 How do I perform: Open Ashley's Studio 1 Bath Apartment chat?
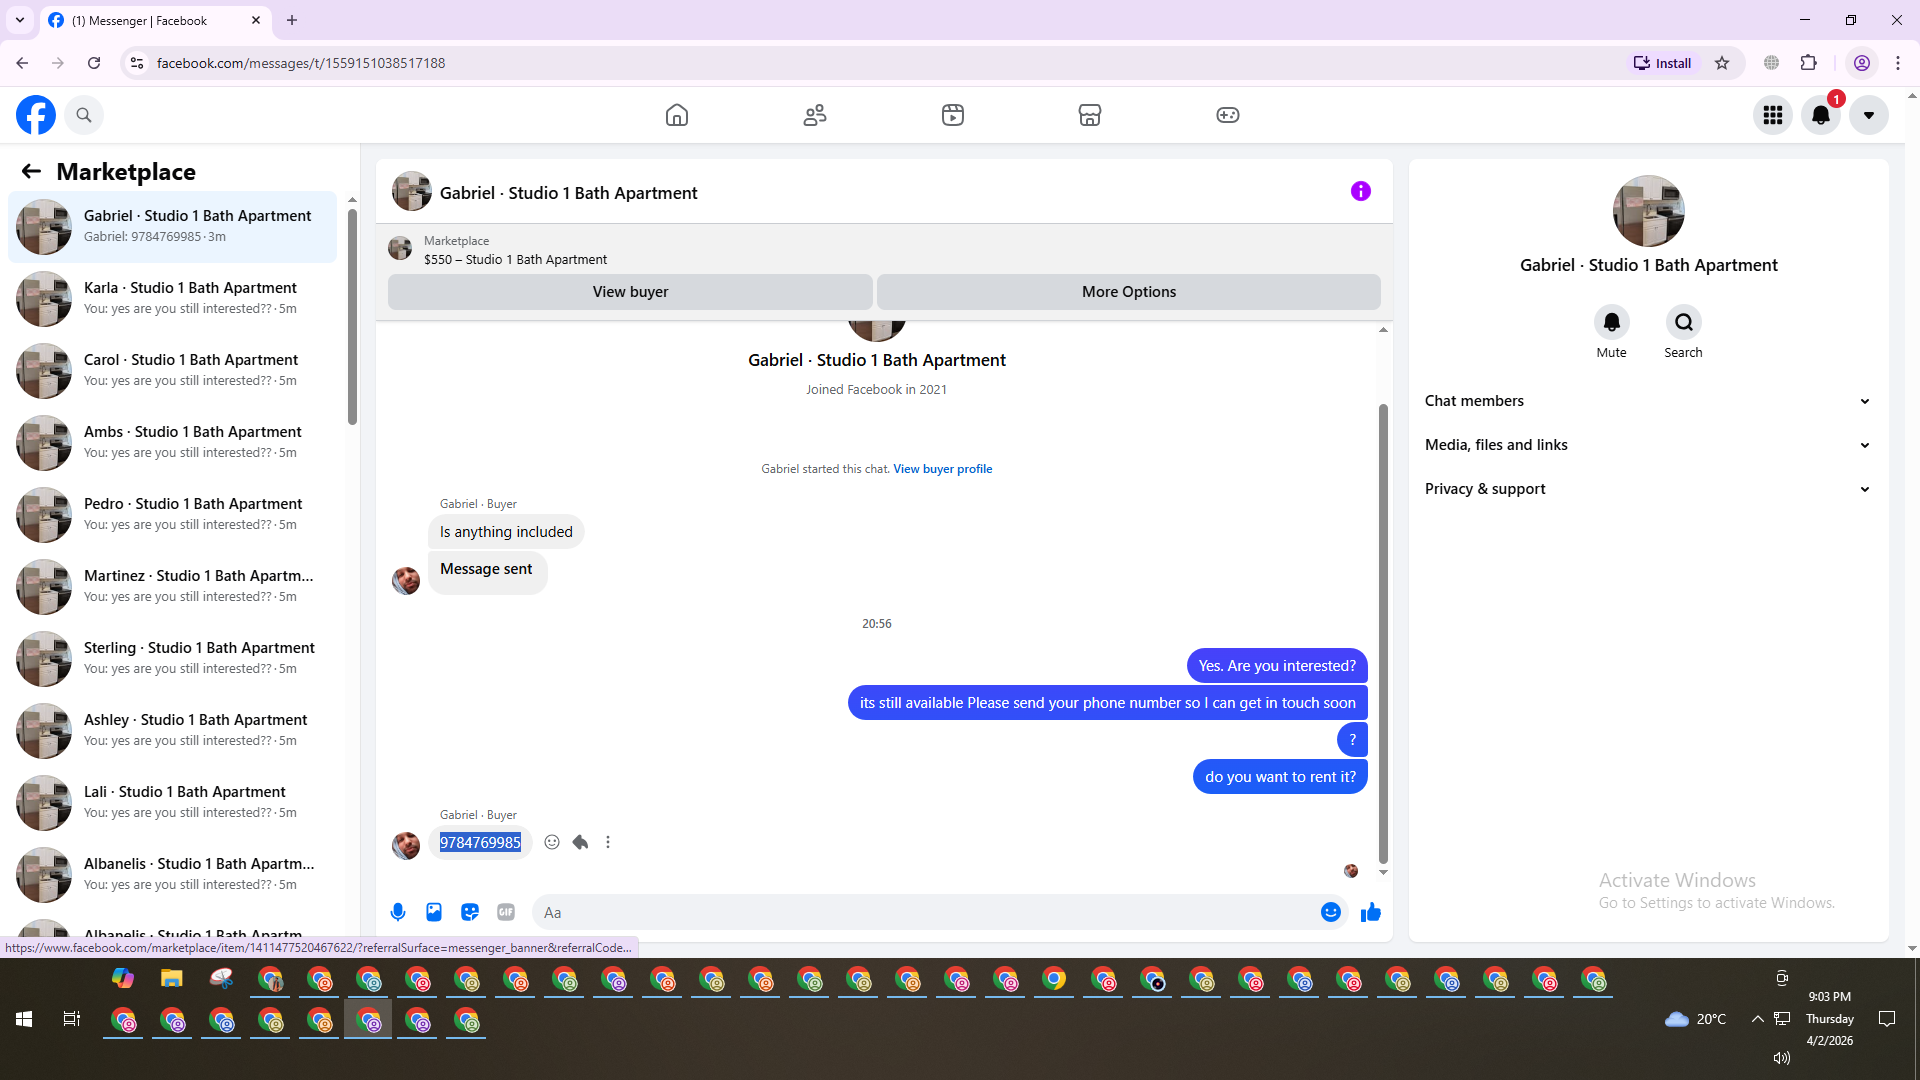(173, 731)
